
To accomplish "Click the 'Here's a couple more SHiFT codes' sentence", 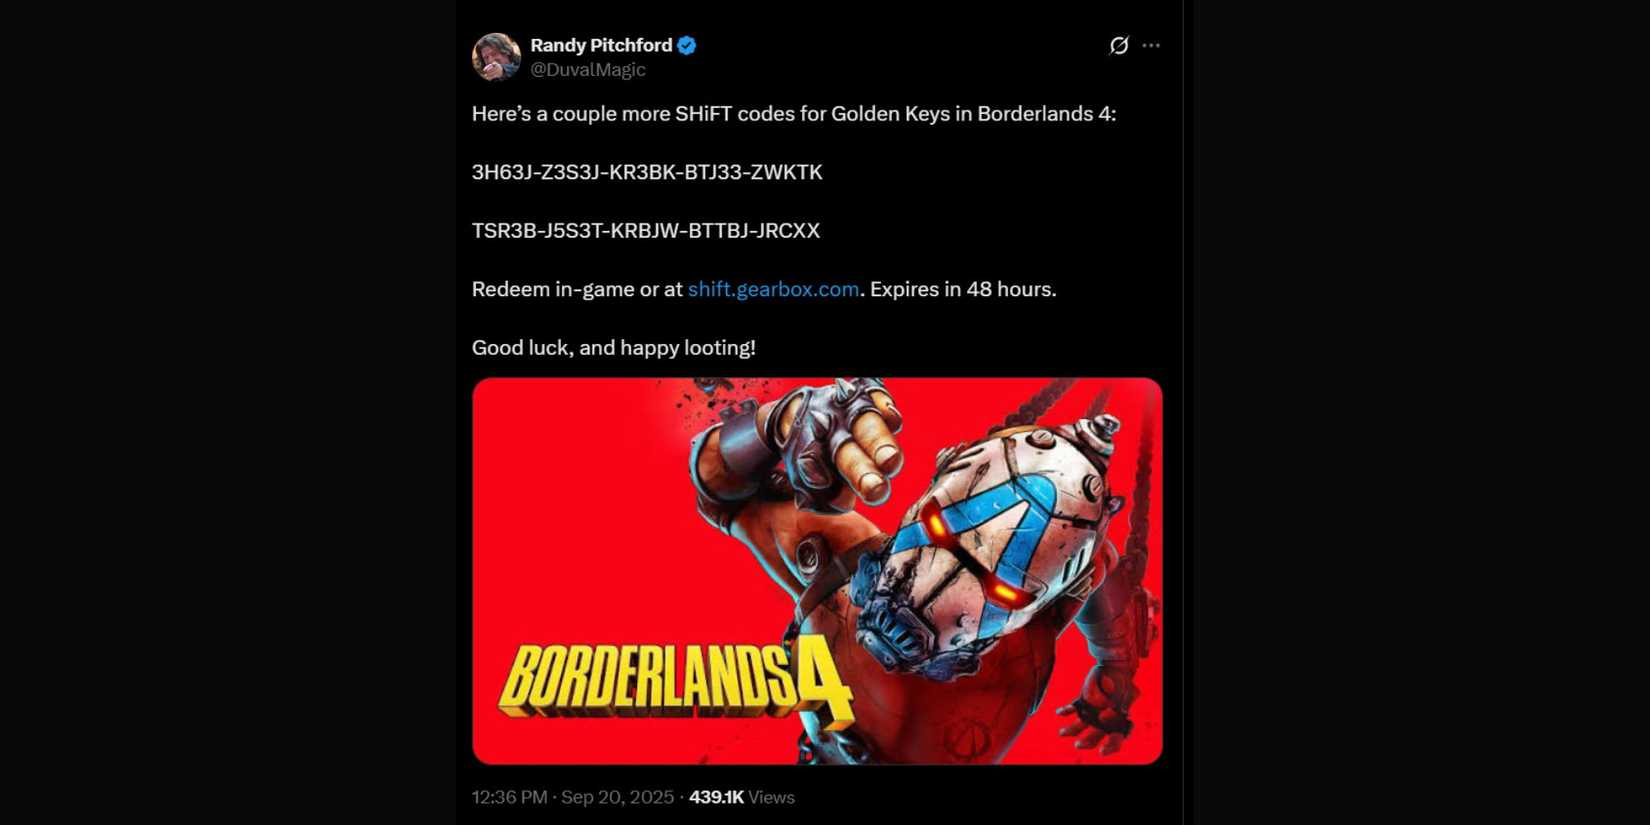I will tap(794, 114).
